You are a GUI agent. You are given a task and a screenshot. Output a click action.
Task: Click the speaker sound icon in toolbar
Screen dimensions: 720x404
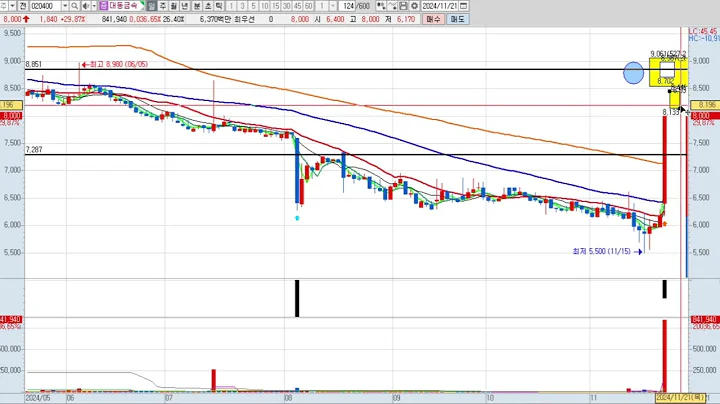[85, 6]
